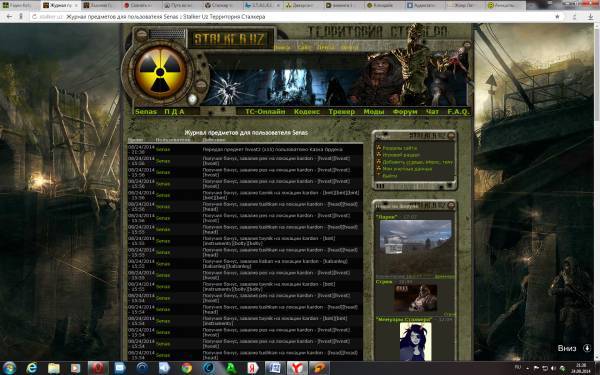This screenshot has width=600, height=375.
Task: Click the browser back arrow
Action: point(9,16)
